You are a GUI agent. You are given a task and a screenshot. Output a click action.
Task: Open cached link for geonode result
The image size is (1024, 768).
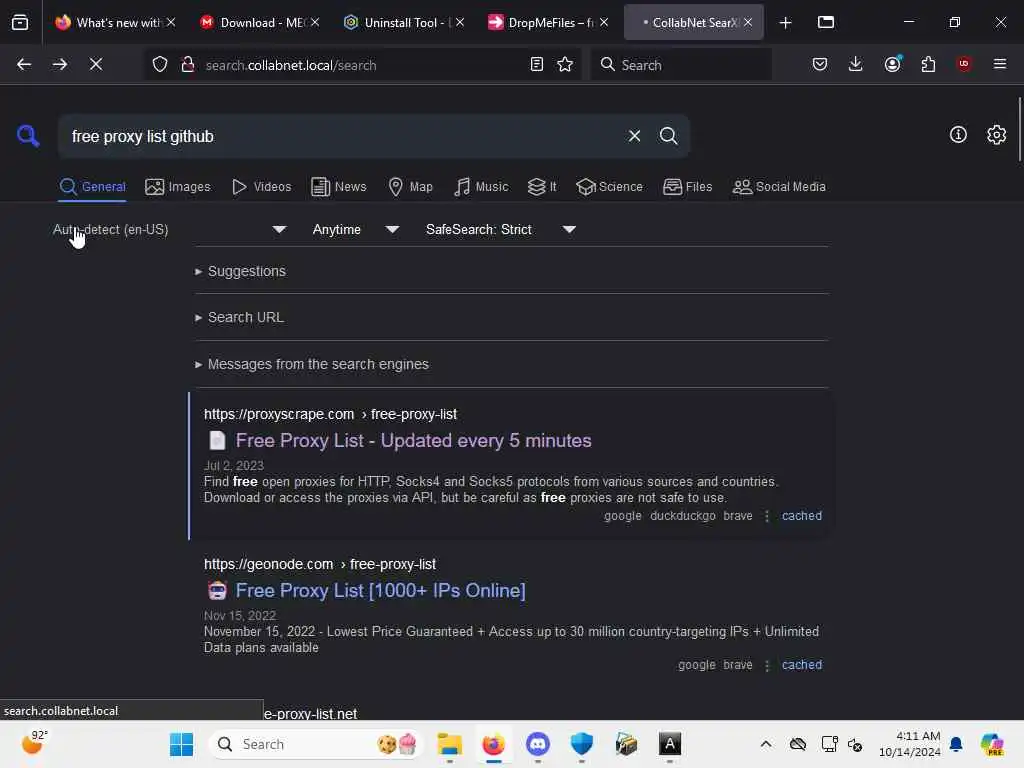click(801, 665)
